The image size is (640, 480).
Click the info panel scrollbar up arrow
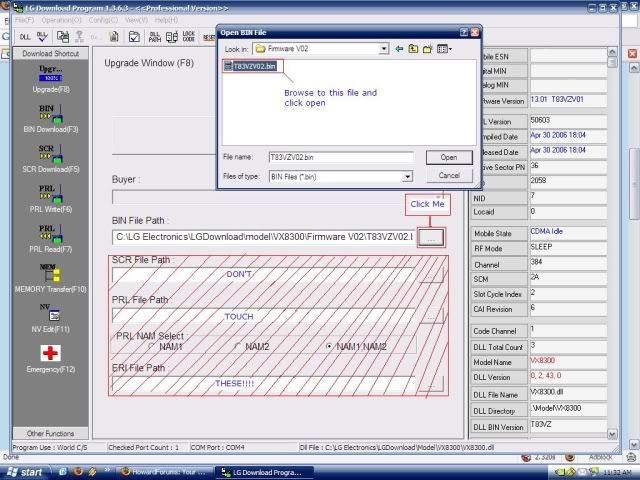coord(612,52)
